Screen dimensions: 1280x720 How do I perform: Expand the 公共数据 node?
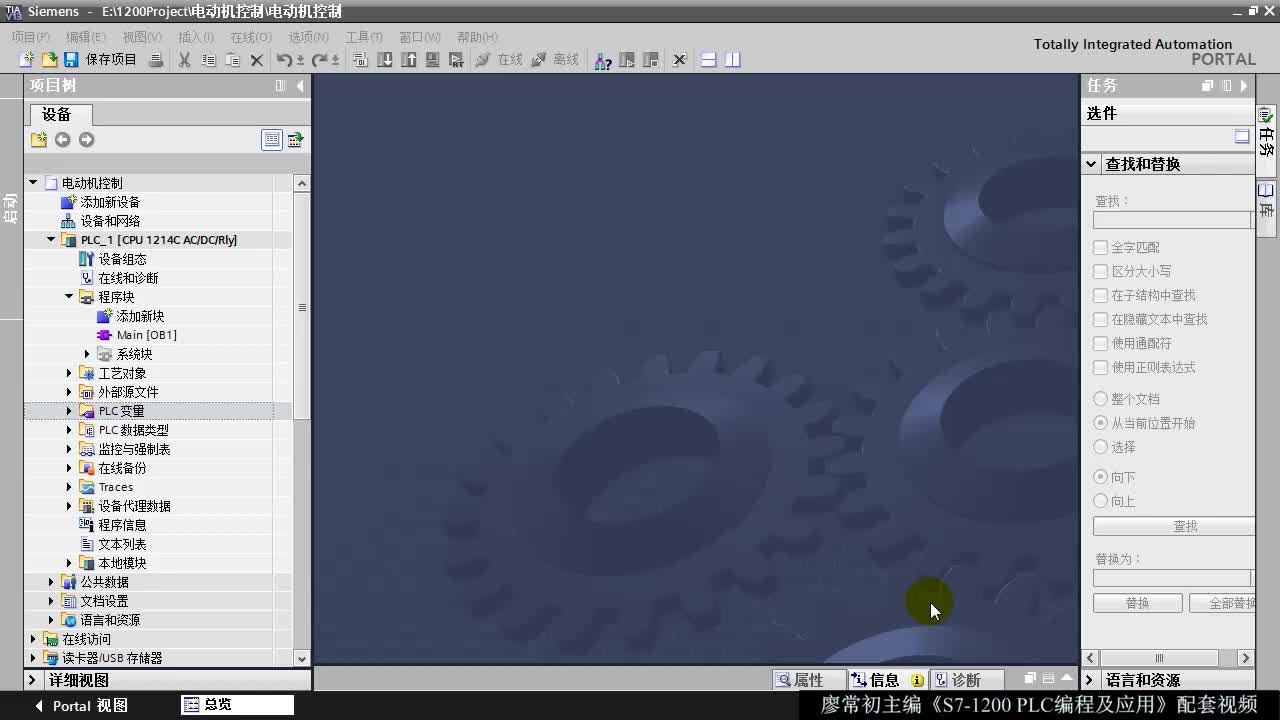(51, 582)
